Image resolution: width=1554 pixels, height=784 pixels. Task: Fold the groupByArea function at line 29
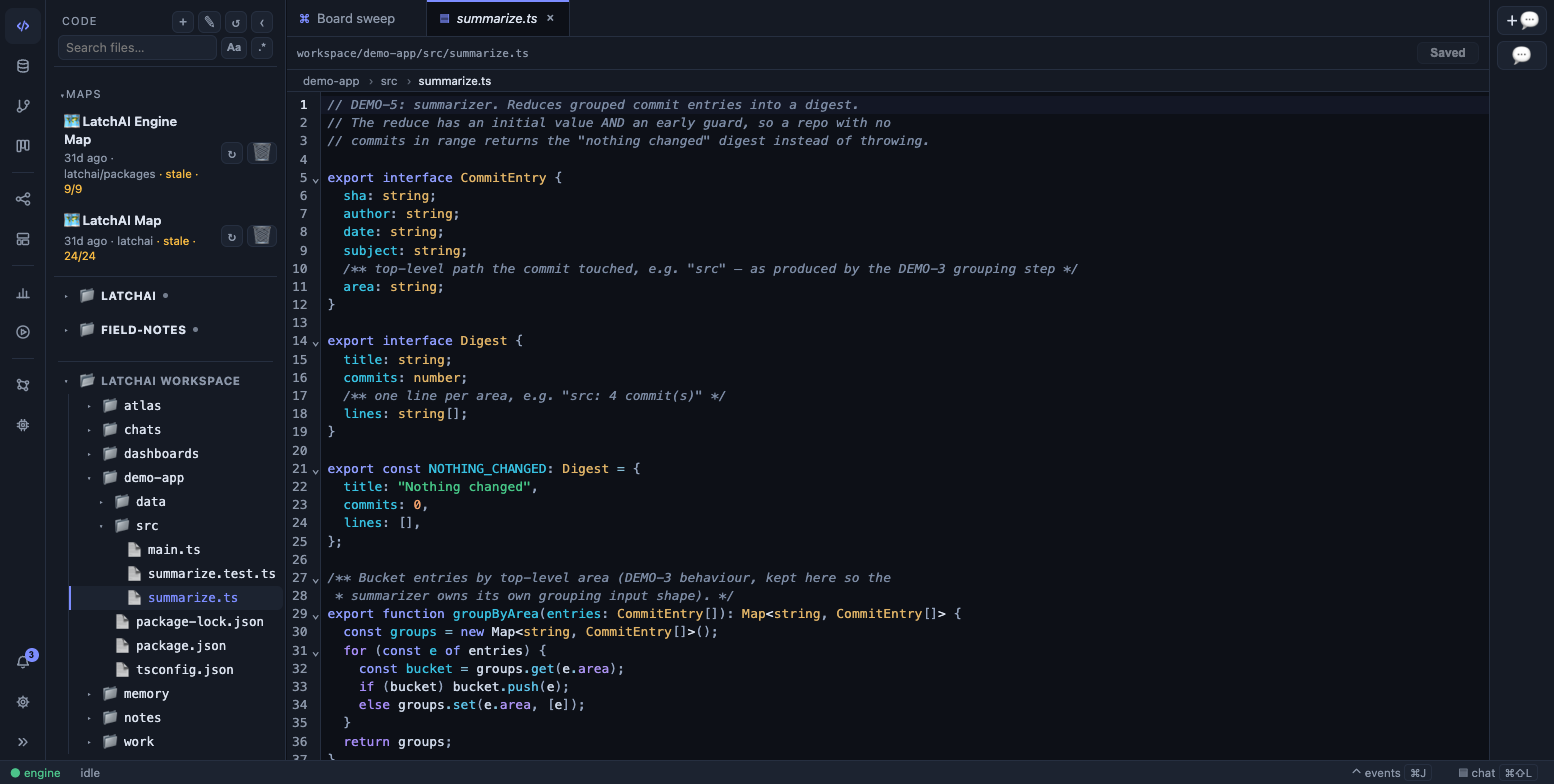point(316,615)
